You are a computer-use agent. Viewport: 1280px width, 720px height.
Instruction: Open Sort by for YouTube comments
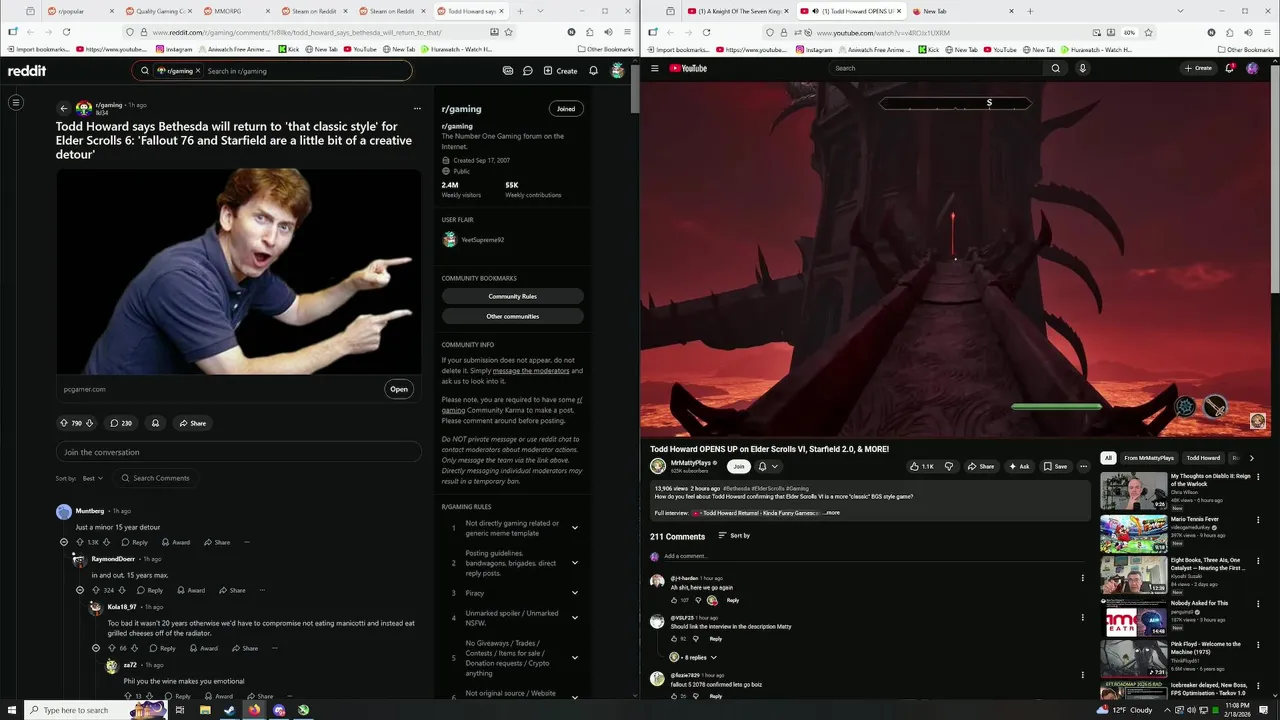coord(734,536)
